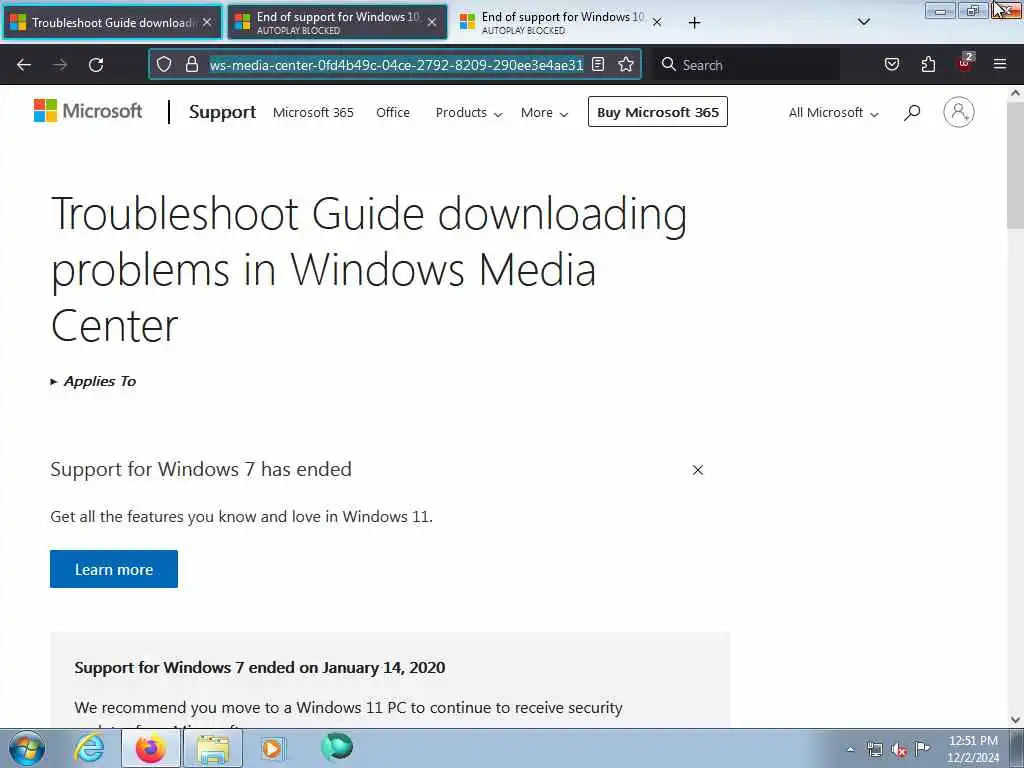Open Action Center flag icon
1024x768 pixels.
pyautogui.click(x=922, y=748)
